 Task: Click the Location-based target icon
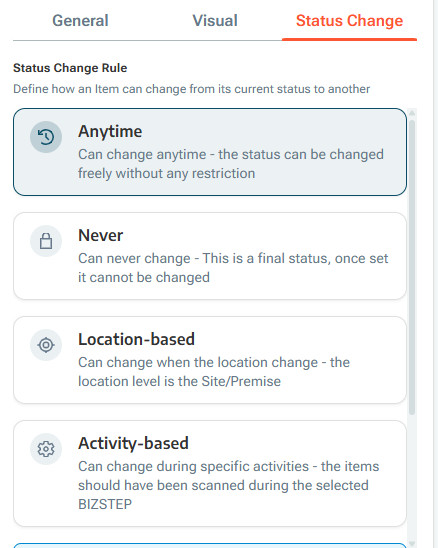click(46, 345)
